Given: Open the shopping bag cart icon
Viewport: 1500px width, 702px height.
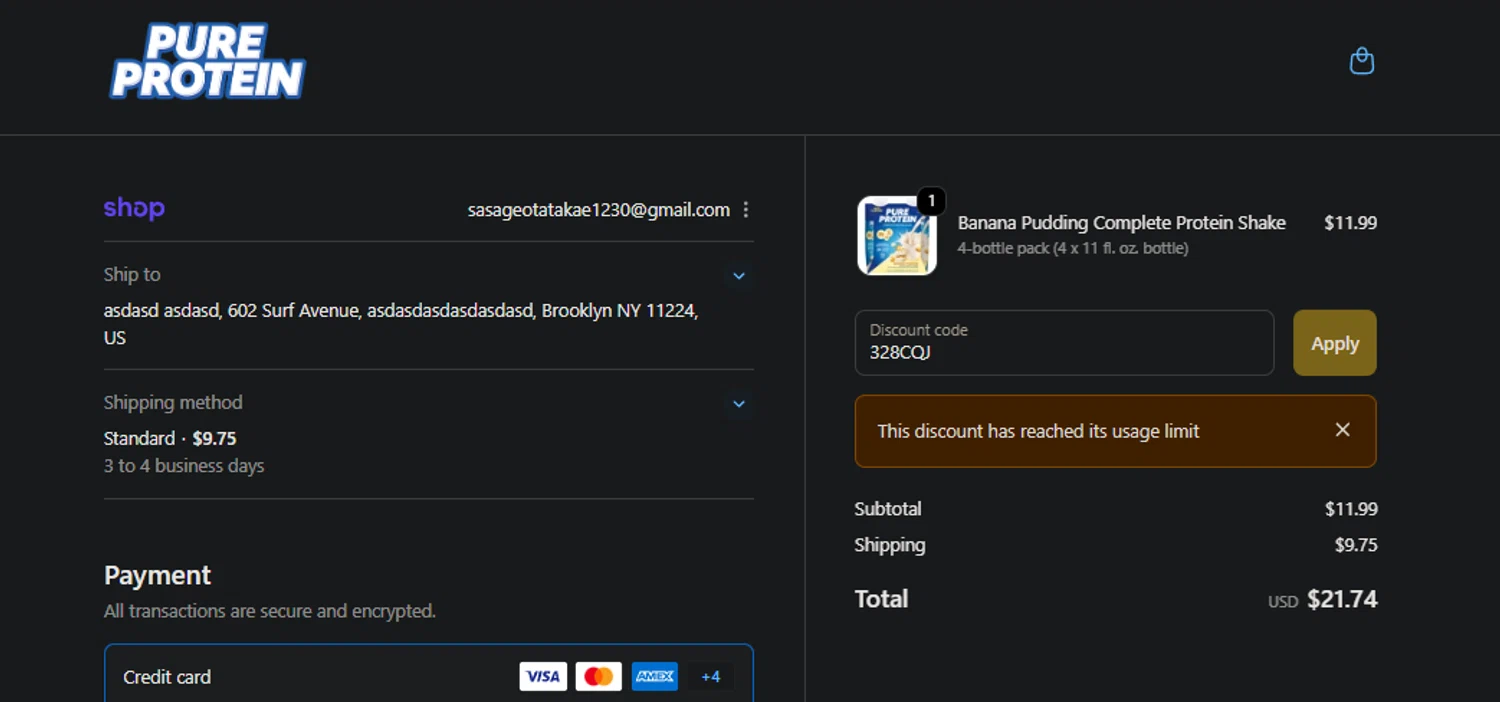Looking at the screenshot, I should 1361,62.
